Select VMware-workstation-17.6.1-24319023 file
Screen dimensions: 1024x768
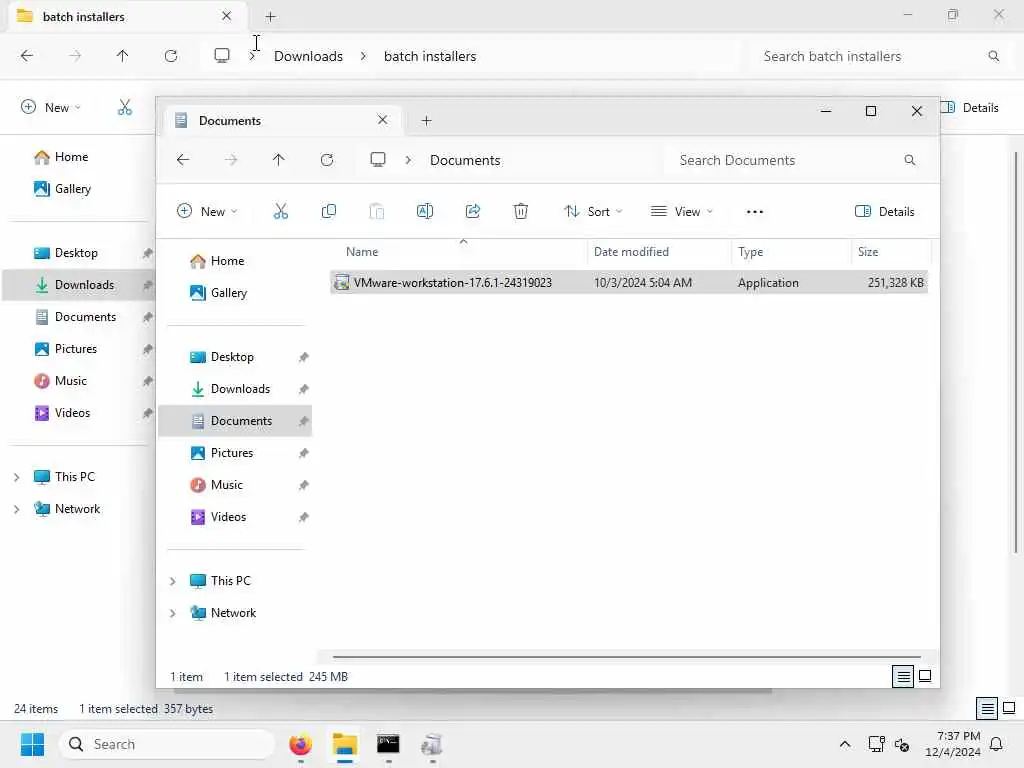(629, 283)
